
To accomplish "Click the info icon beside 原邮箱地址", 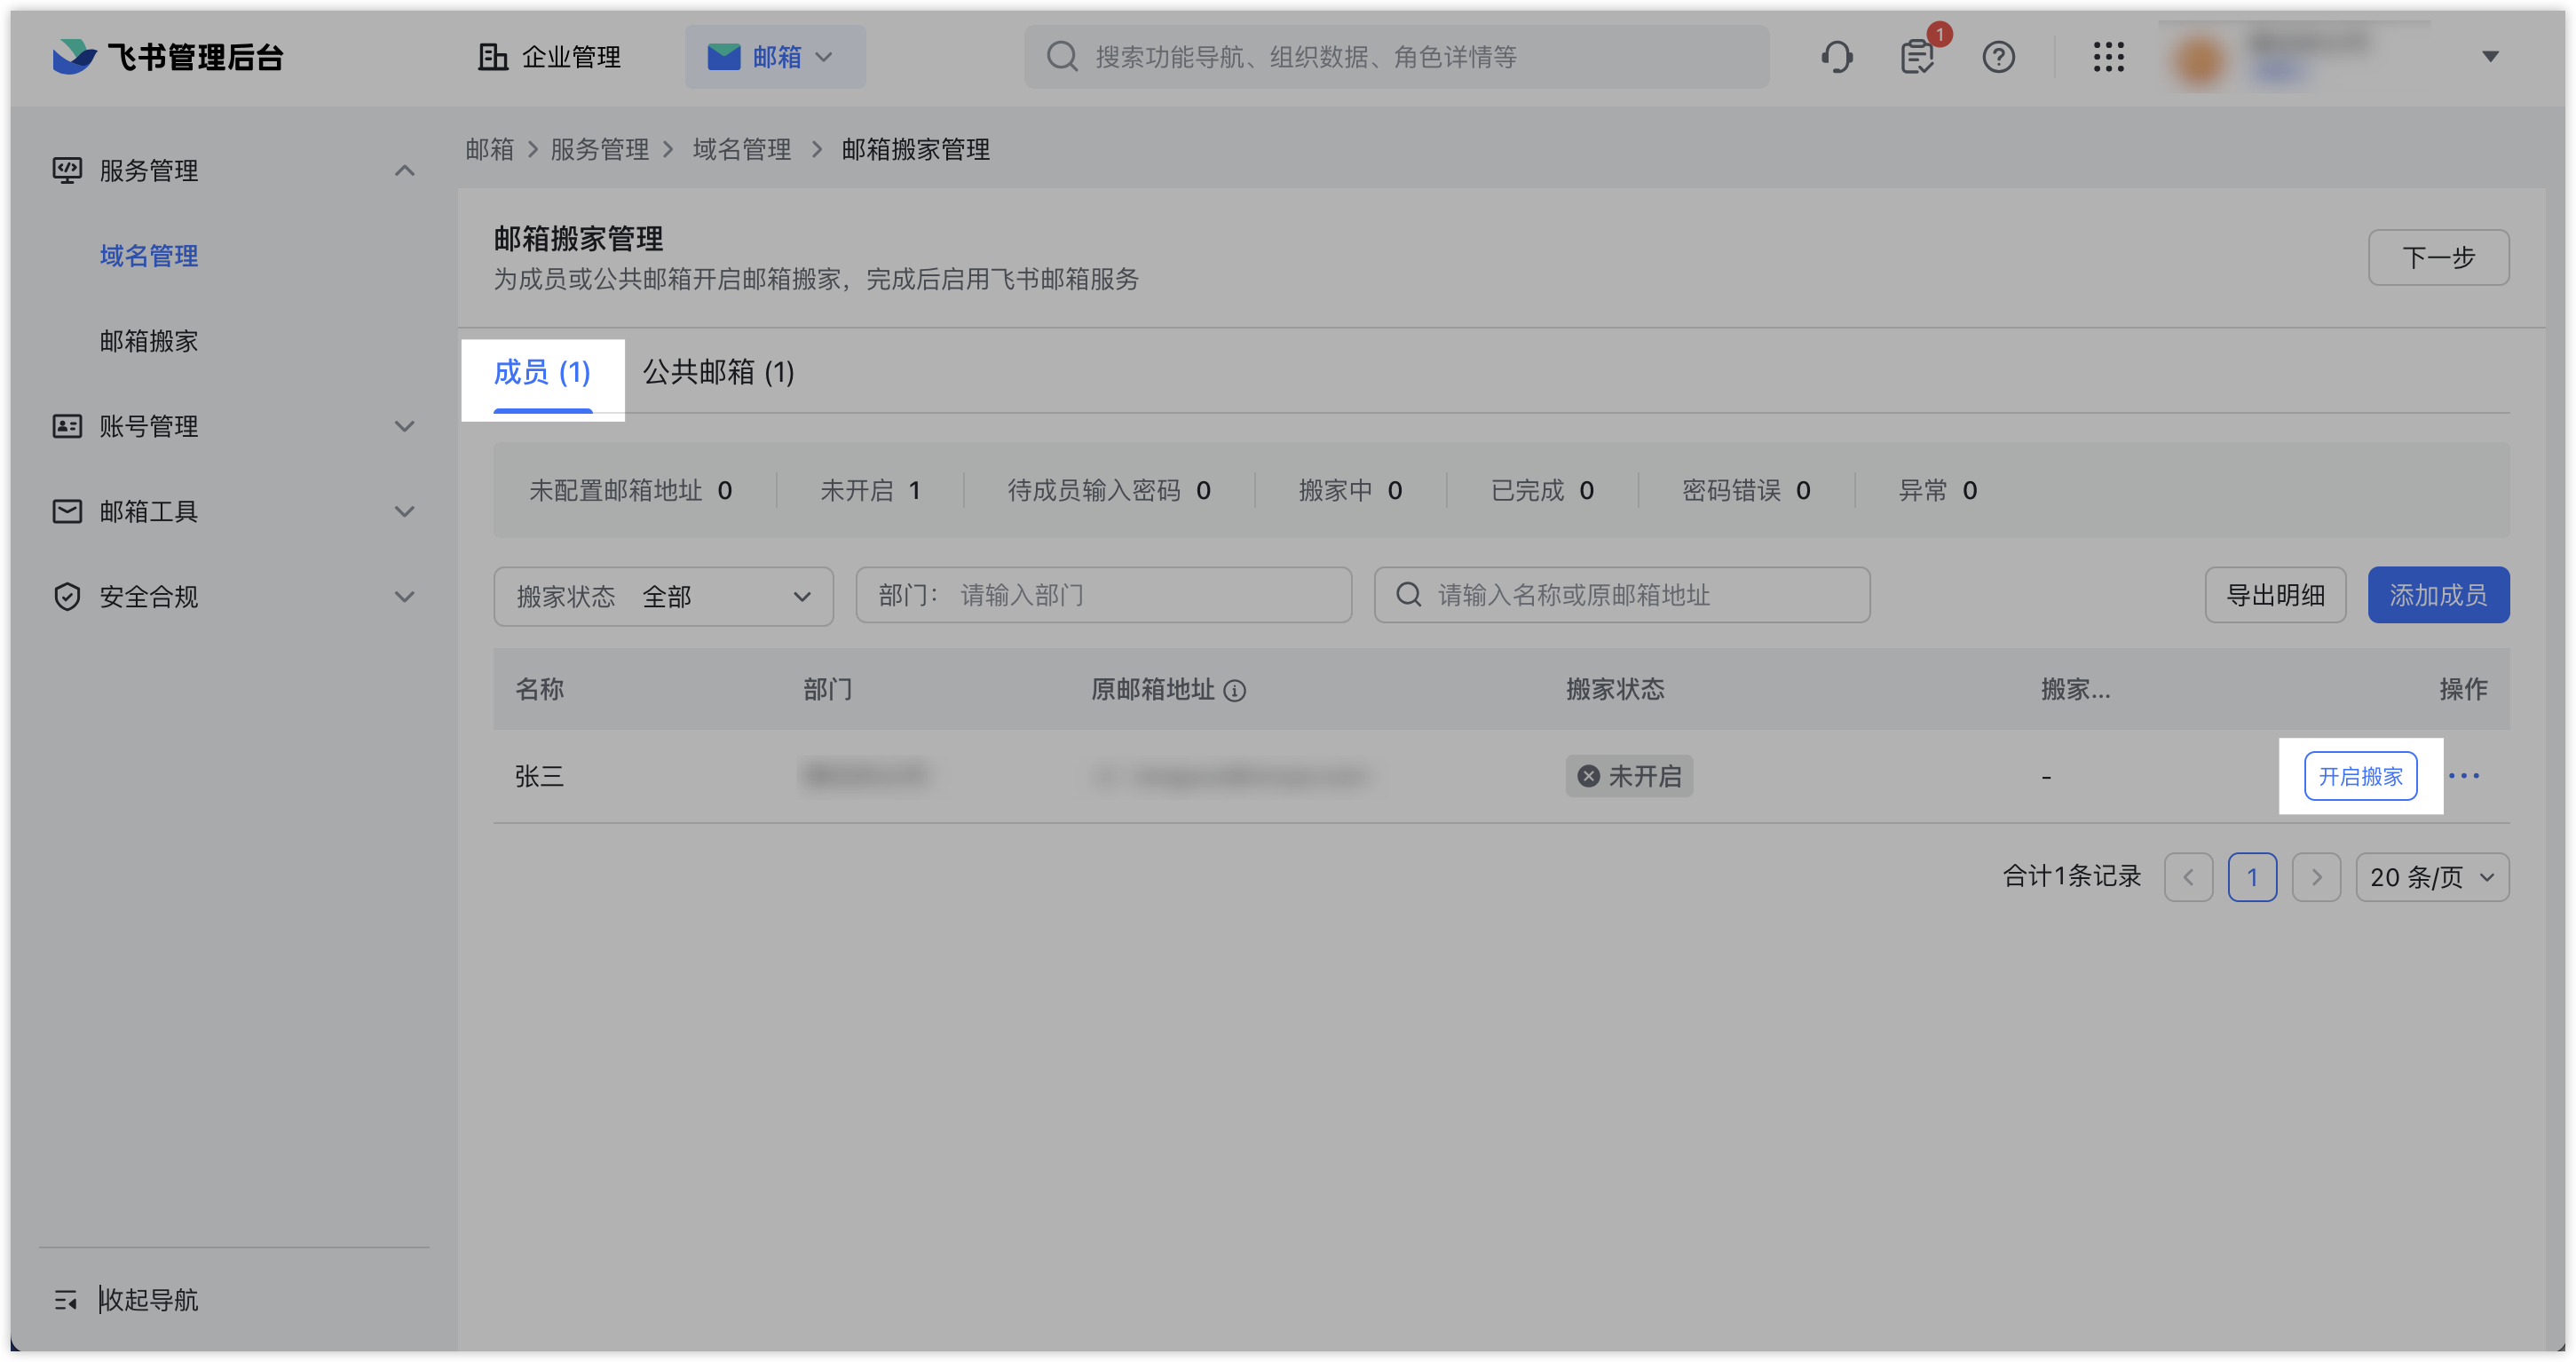I will (x=1235, y=691).
